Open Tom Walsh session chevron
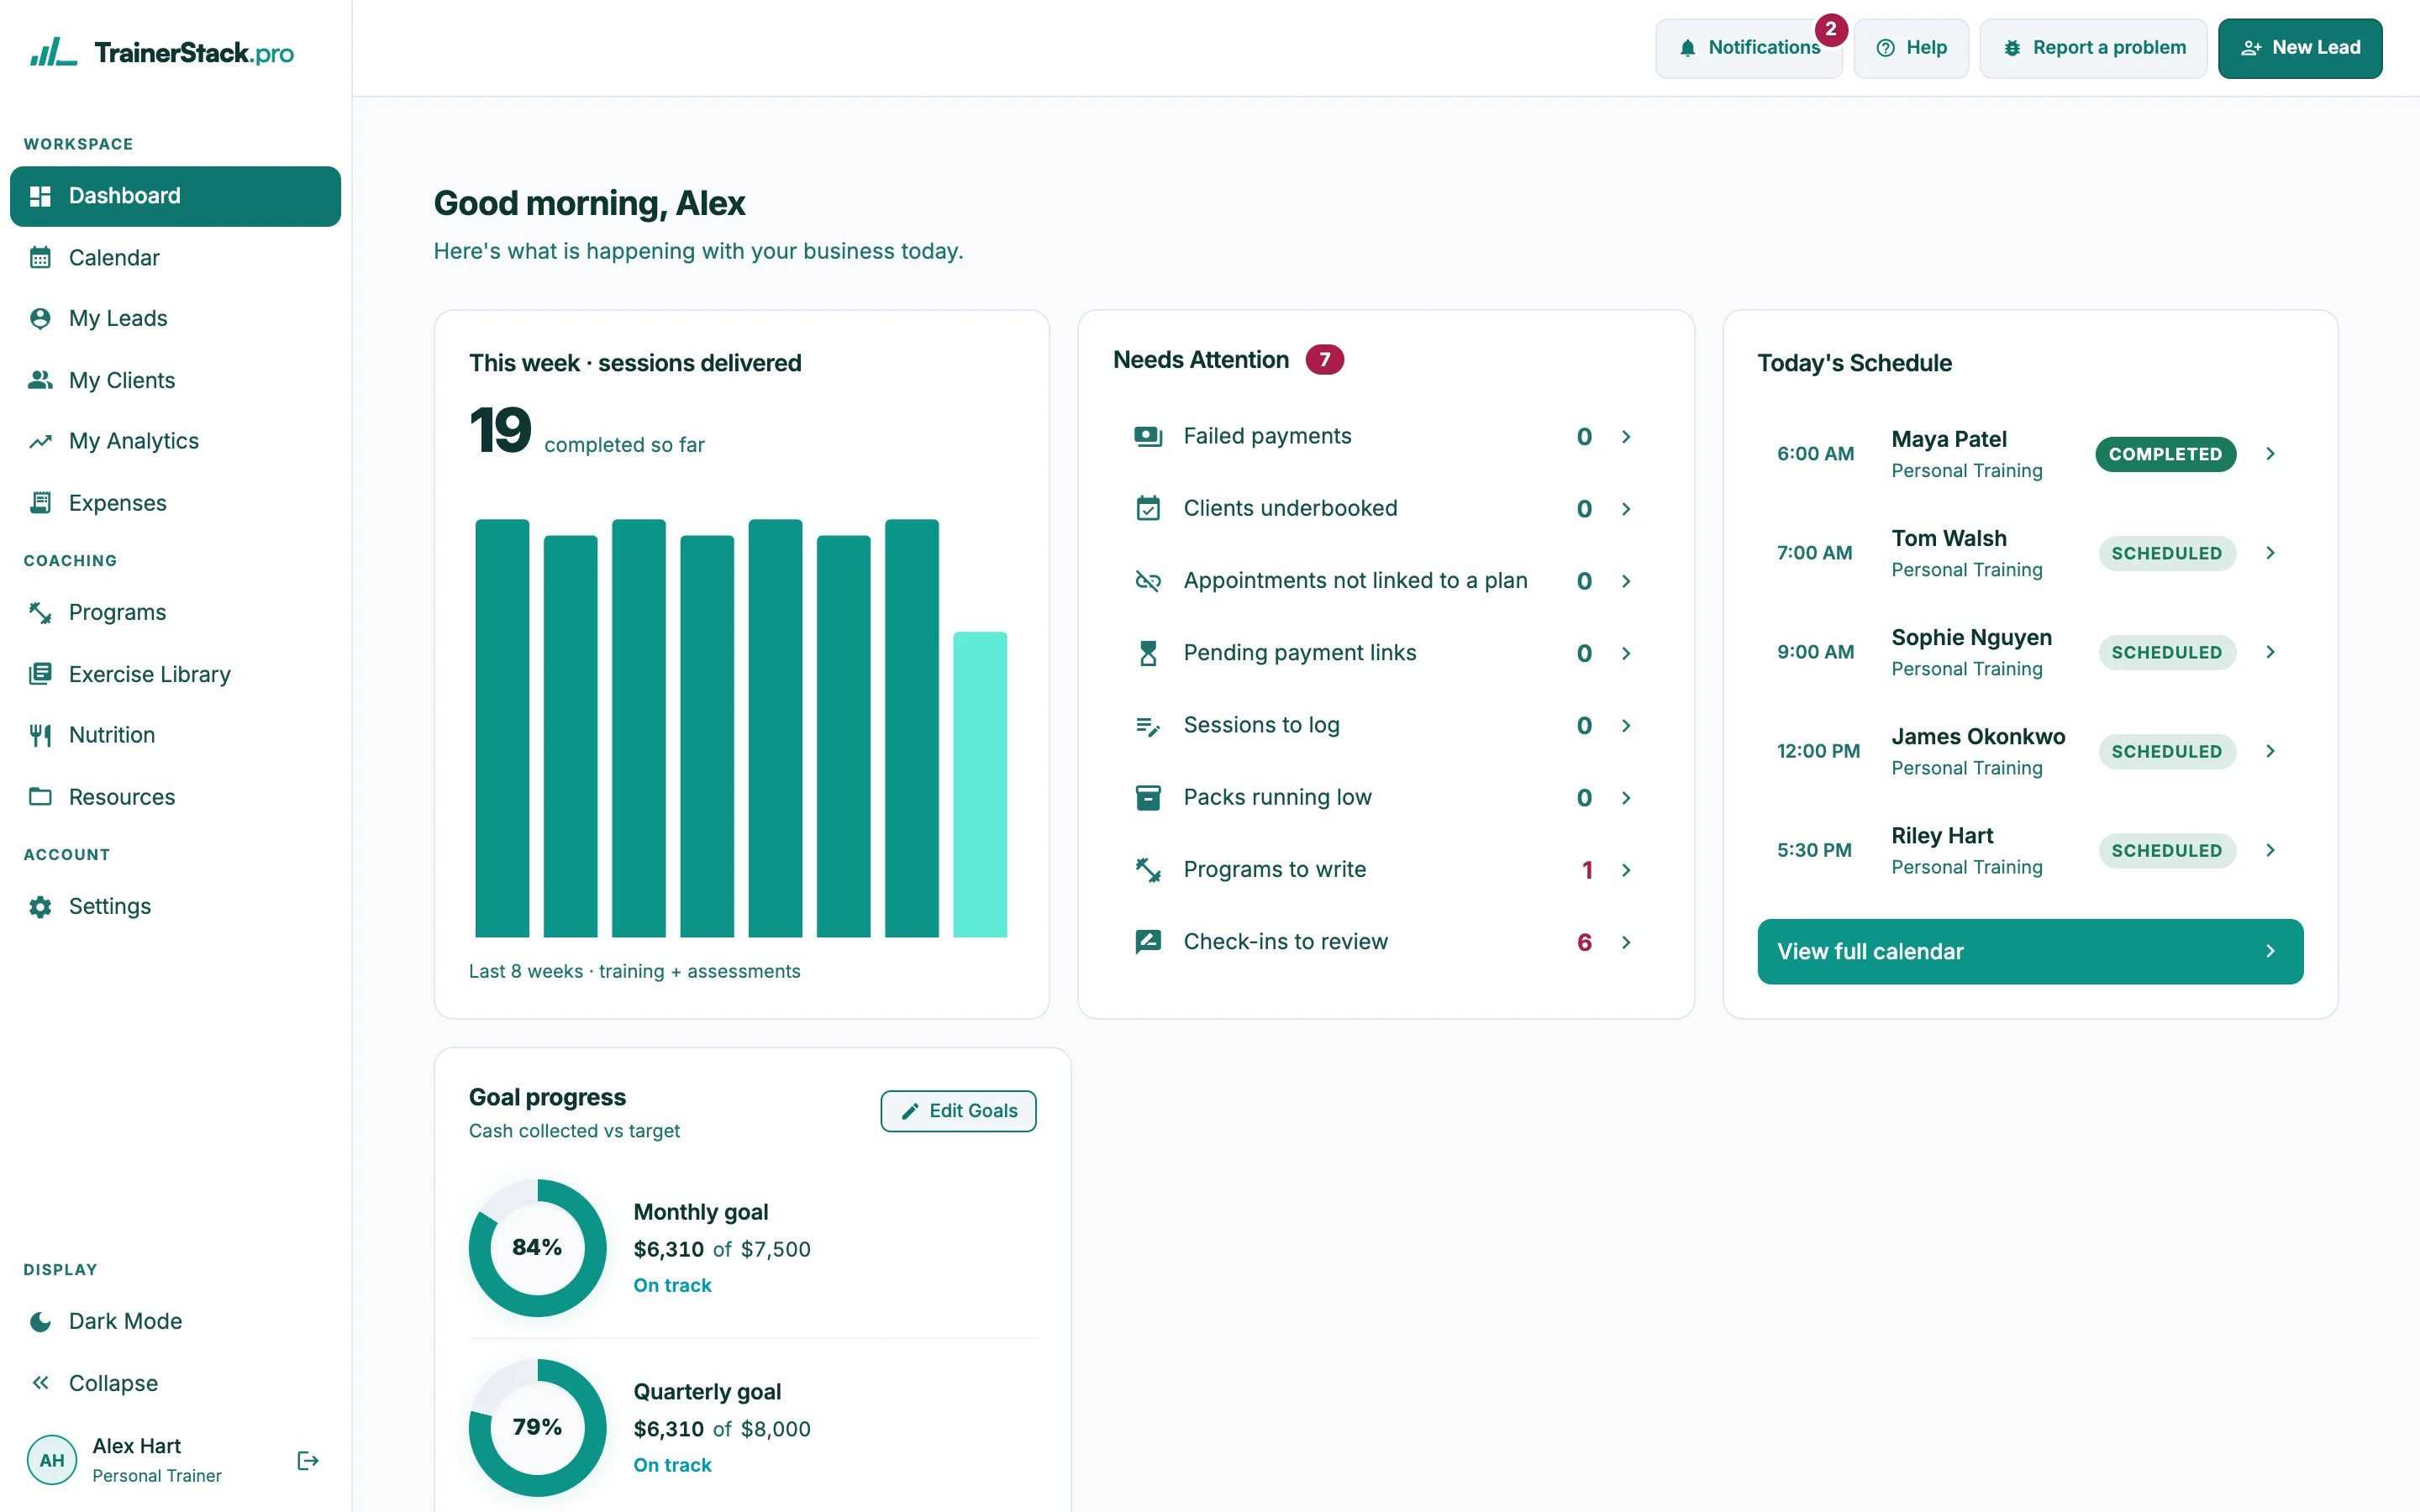Image resolution: width=2420 pixels, height=1512 pixels. click(2270, 553)
